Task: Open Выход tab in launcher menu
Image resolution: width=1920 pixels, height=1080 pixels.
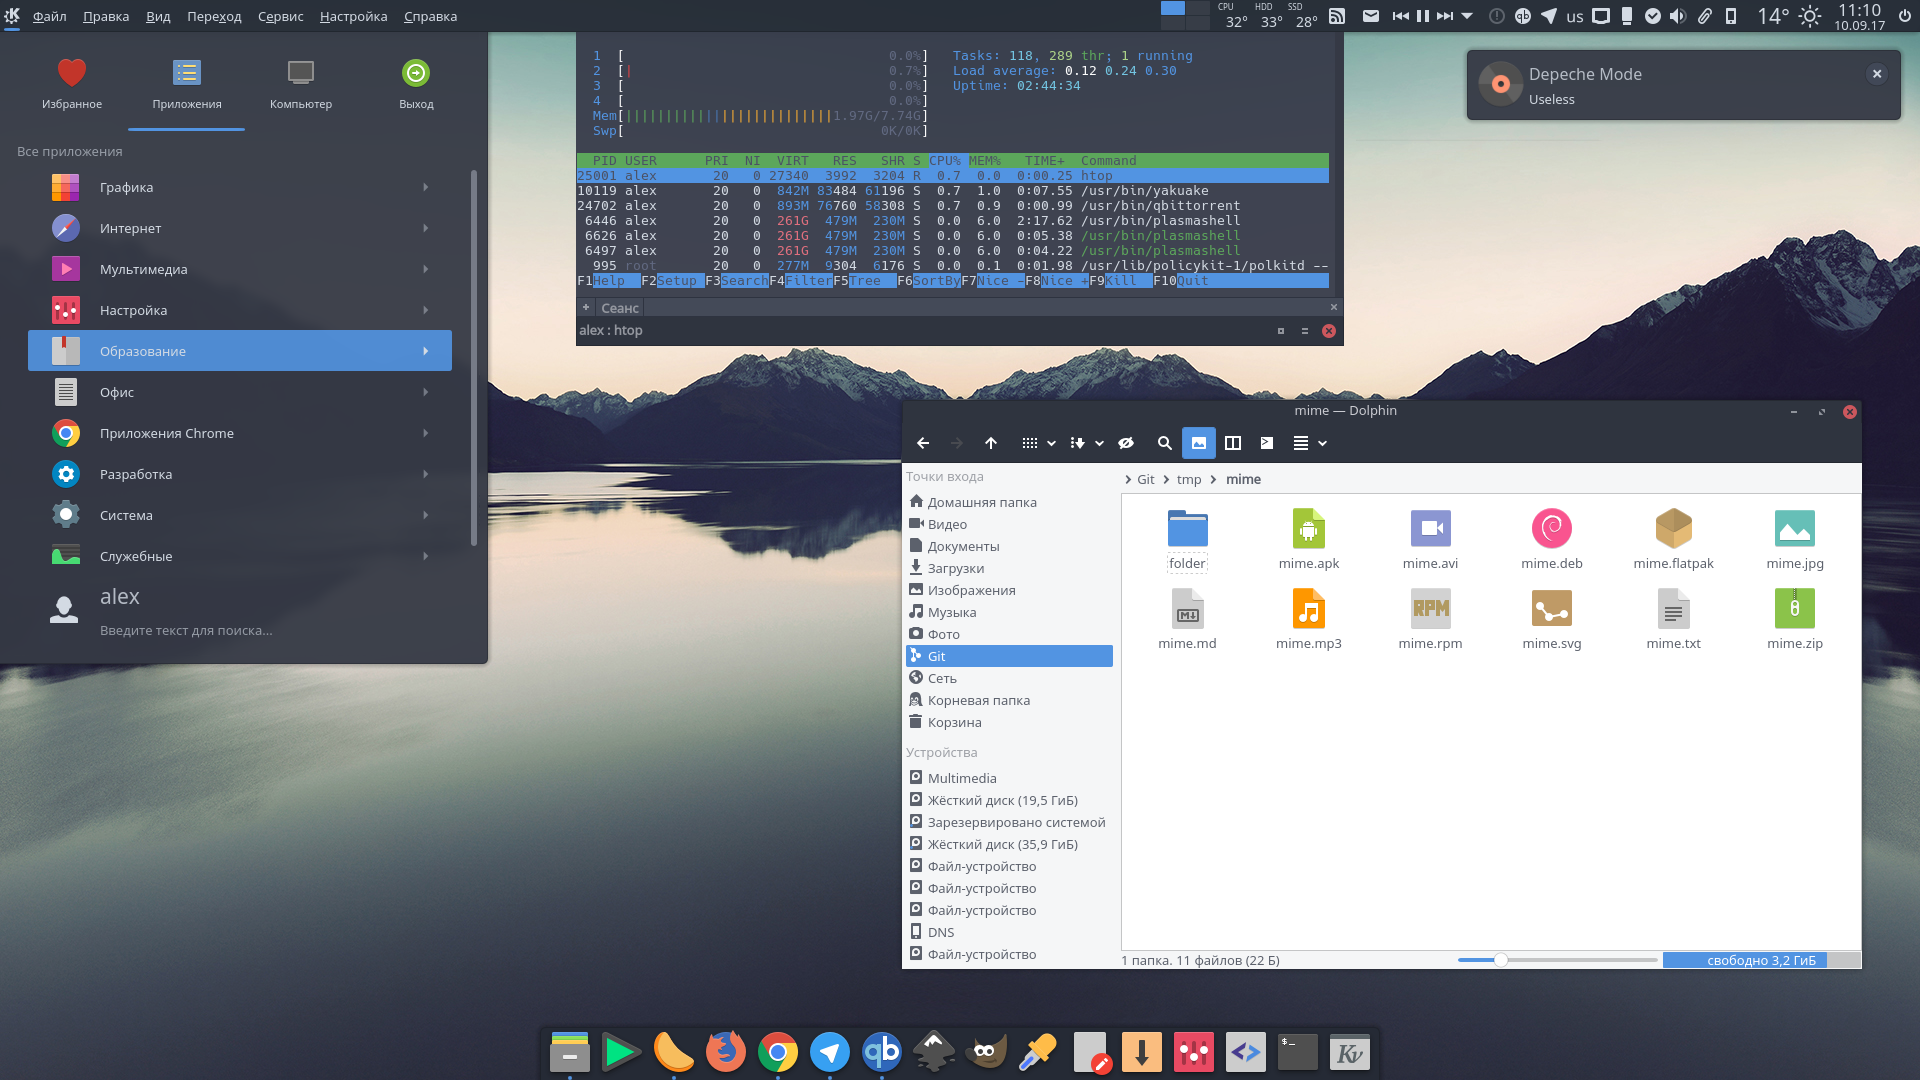Action: (x=416, y=85)
